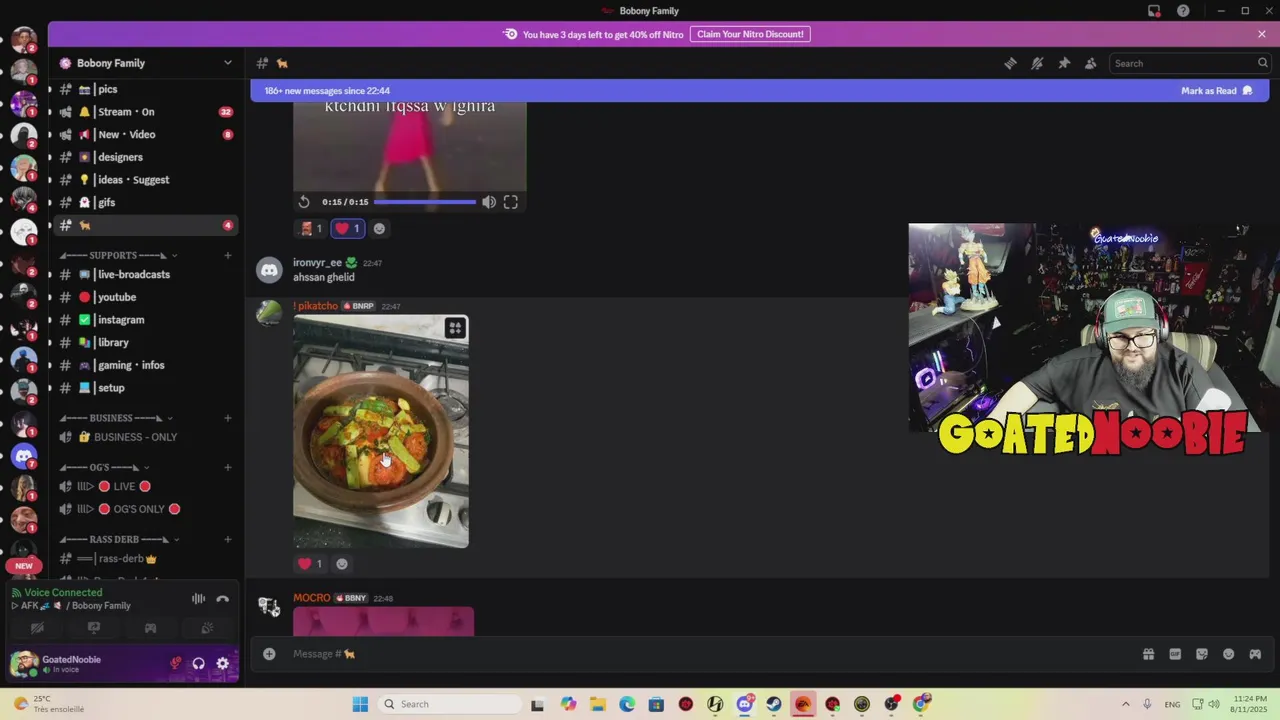Open the GIF picker
This screenshot has width=1280, height=720.
(x=1175, y=654)
